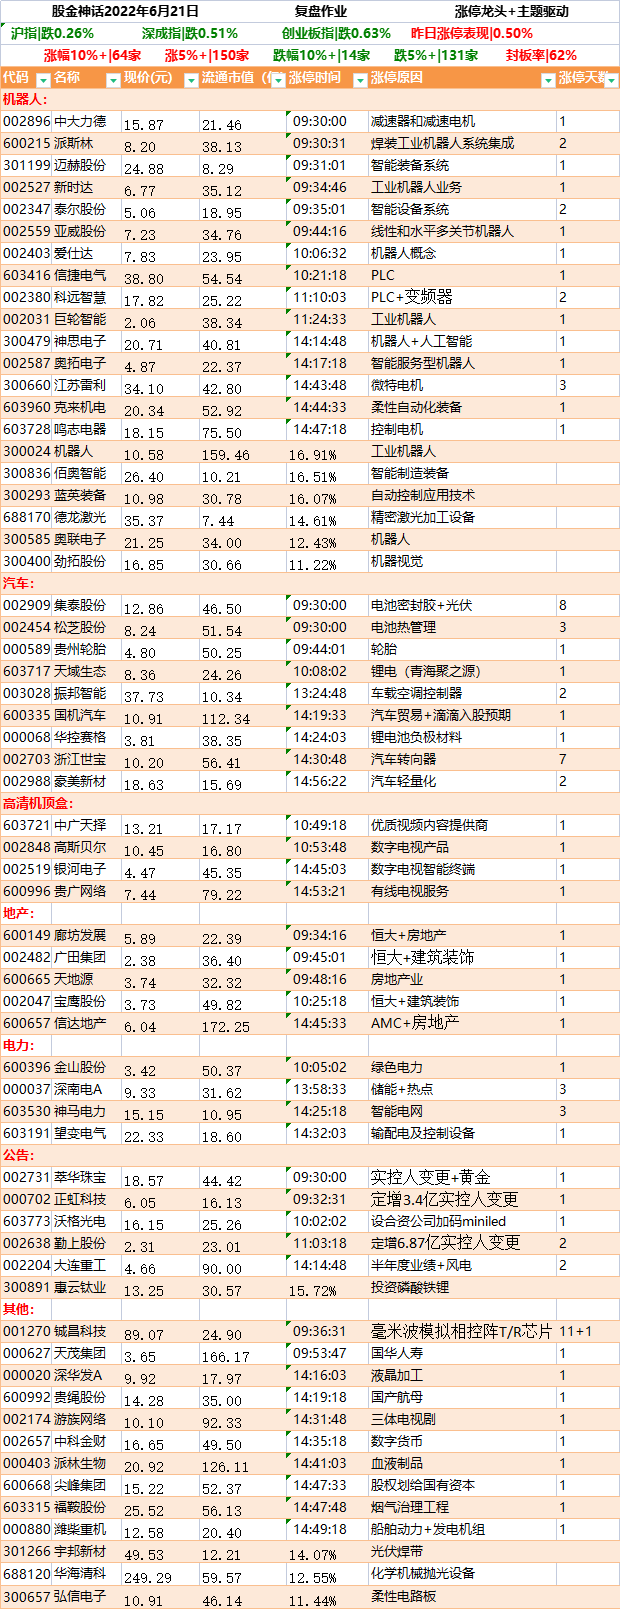Select the 跌幅10%+|14家 cell
Viewport: 620px width, 1610px height.
[x=322, y=55]
